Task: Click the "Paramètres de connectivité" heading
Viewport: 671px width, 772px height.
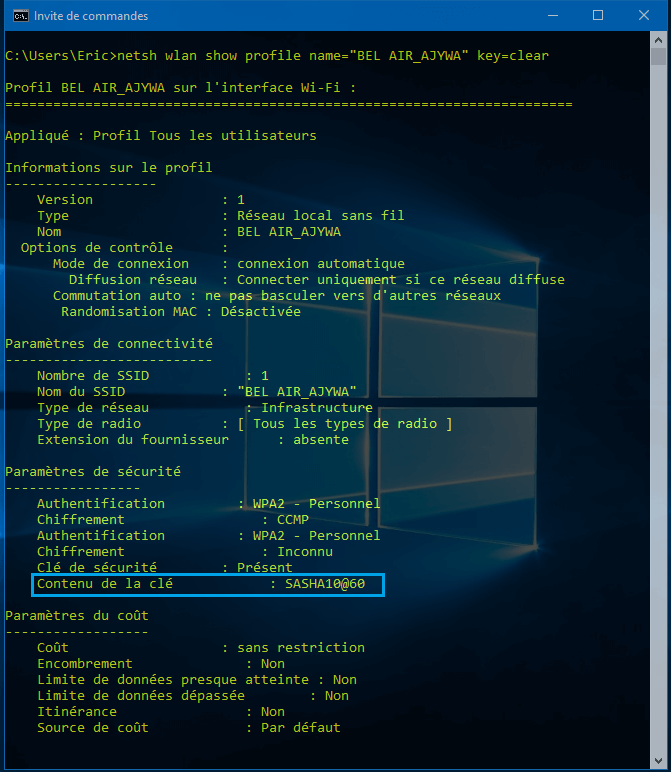Action: (109, 344)
